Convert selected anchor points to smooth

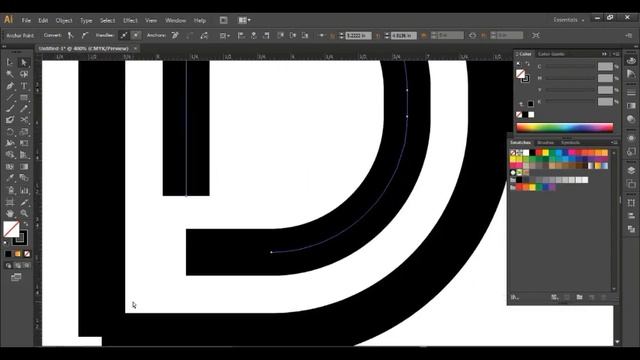tap(84, 36)
